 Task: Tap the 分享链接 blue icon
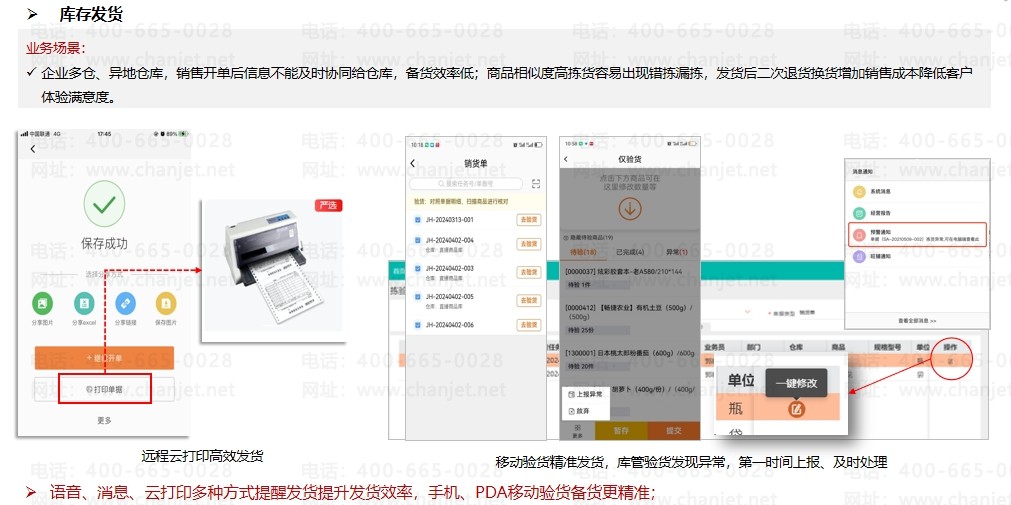tap(126, 302)
